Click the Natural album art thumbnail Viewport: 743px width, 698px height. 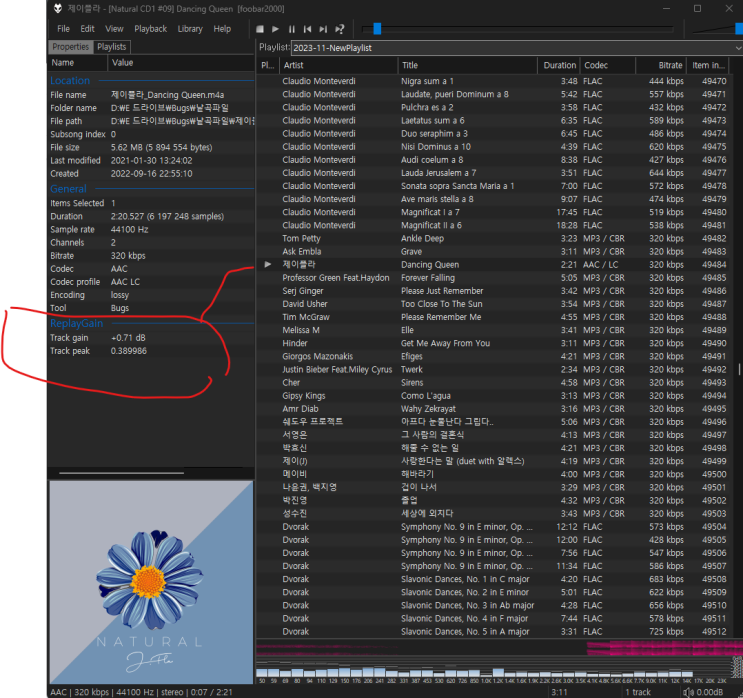(x=151, y=582)
